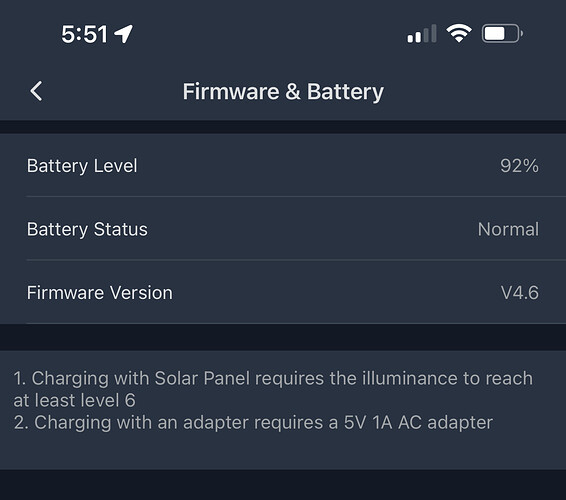566x500 pixels.
Task: Tap the 5V 1A AC adapter note
Action: 253,422
